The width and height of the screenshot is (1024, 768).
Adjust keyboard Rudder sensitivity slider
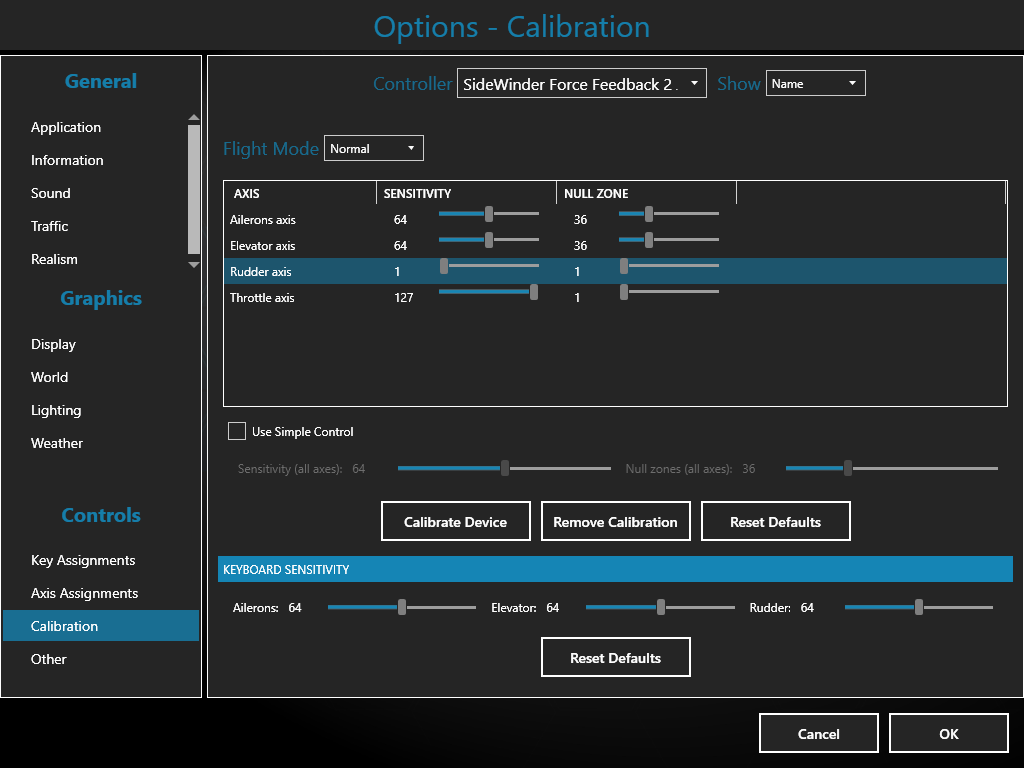pos(919,607)
